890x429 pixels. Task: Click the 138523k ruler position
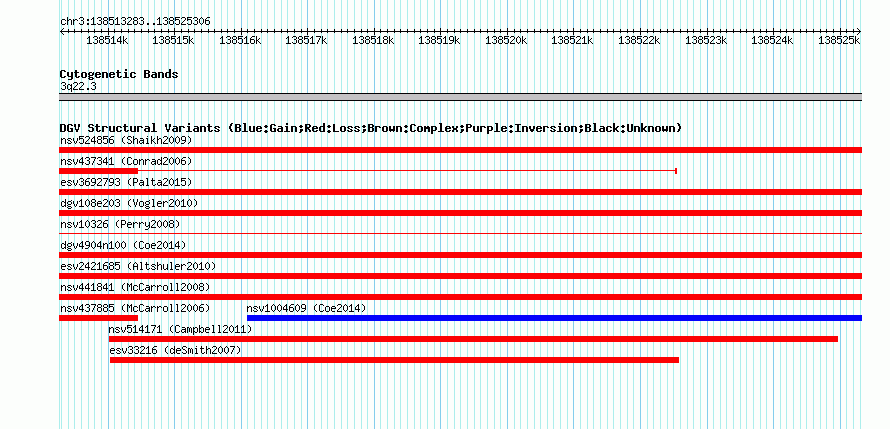click(x=706, y=40)
